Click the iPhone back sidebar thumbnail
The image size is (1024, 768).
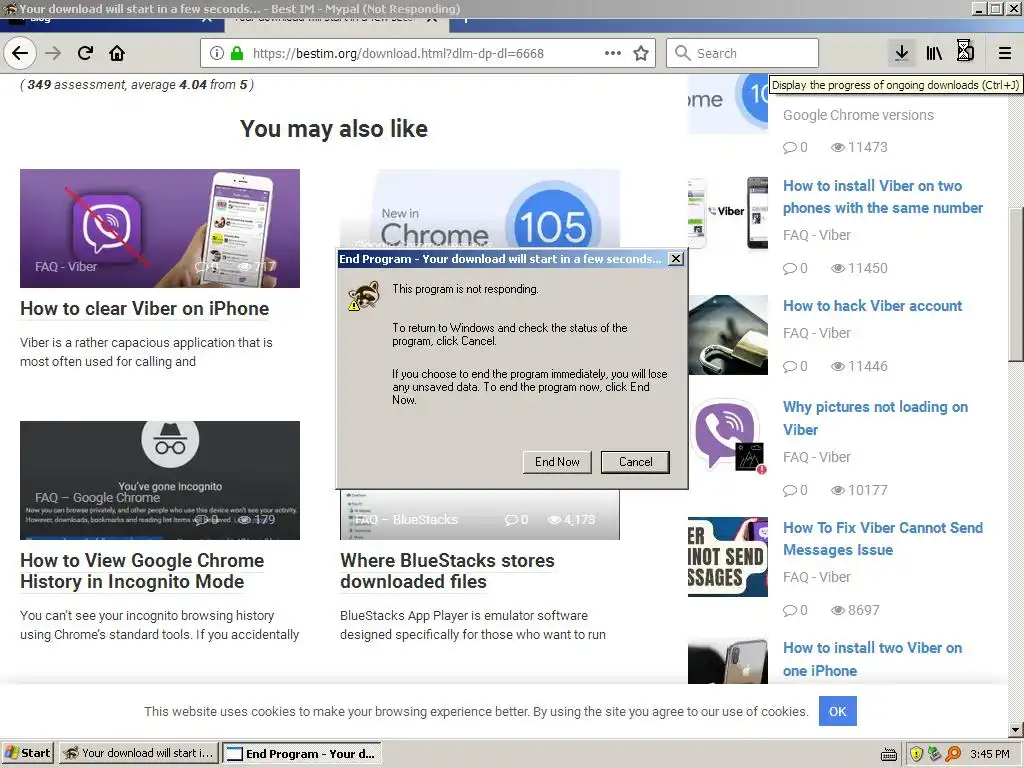pyautogui.click(x=728, y=660)
